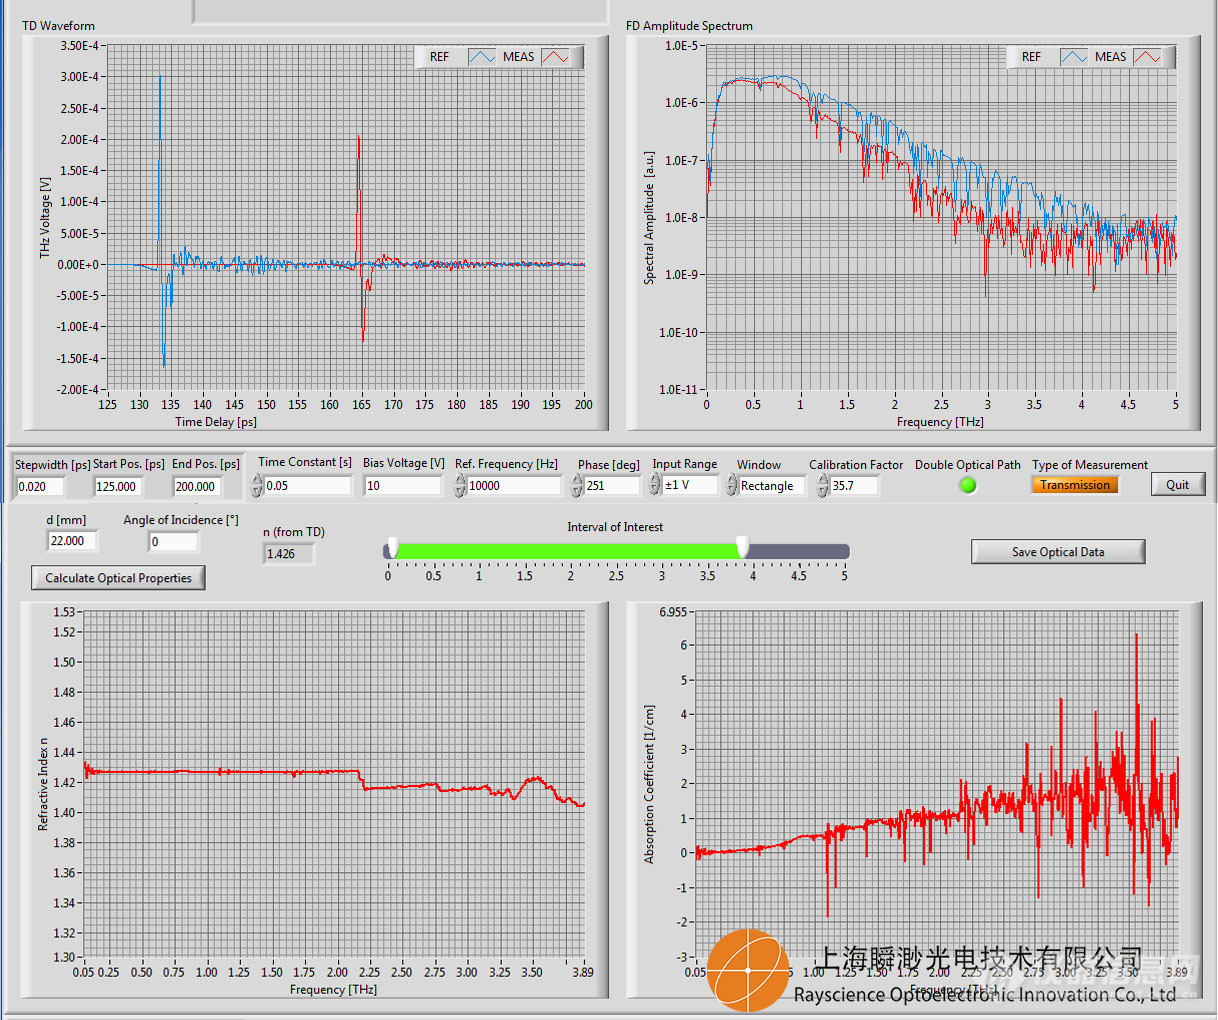Screen dimensions: 1218x1020
Task: Click the Calibration Factor stepper arrows
Action: click(823, 486)
